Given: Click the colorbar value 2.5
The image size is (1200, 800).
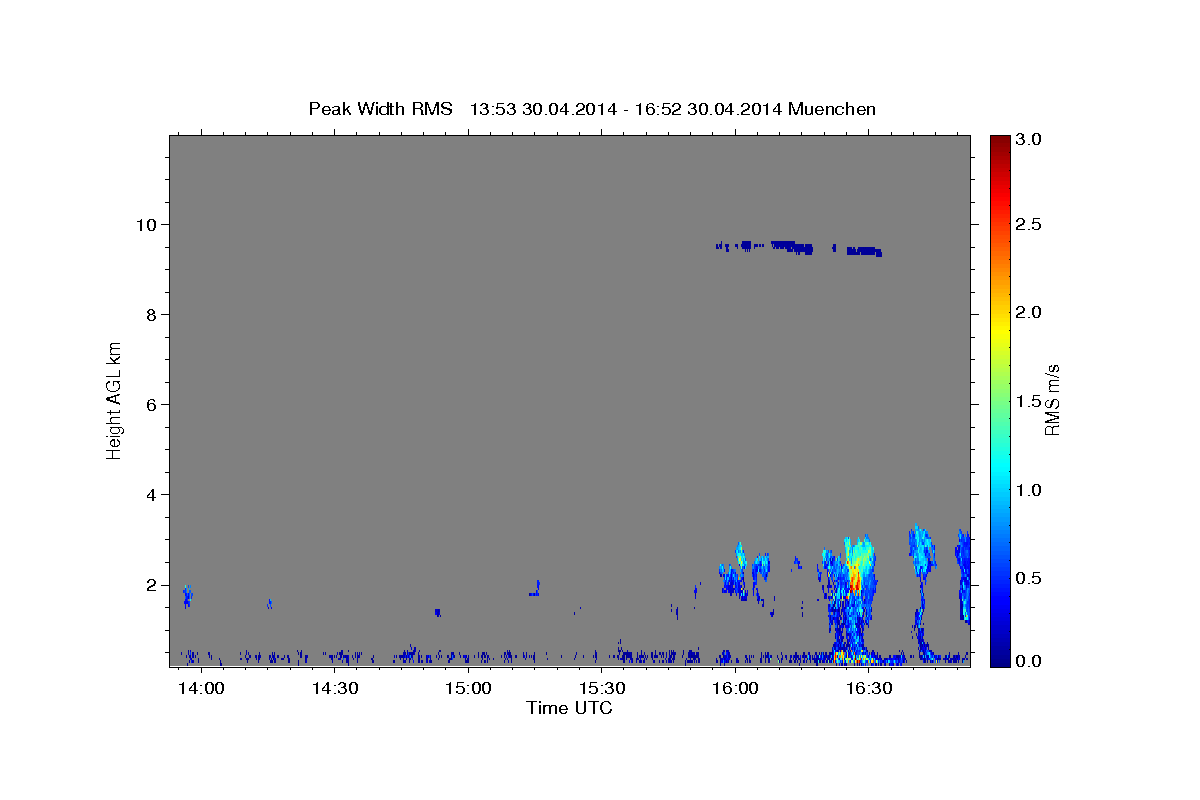Looking at the screenshot, I should tap(1029, 225).
